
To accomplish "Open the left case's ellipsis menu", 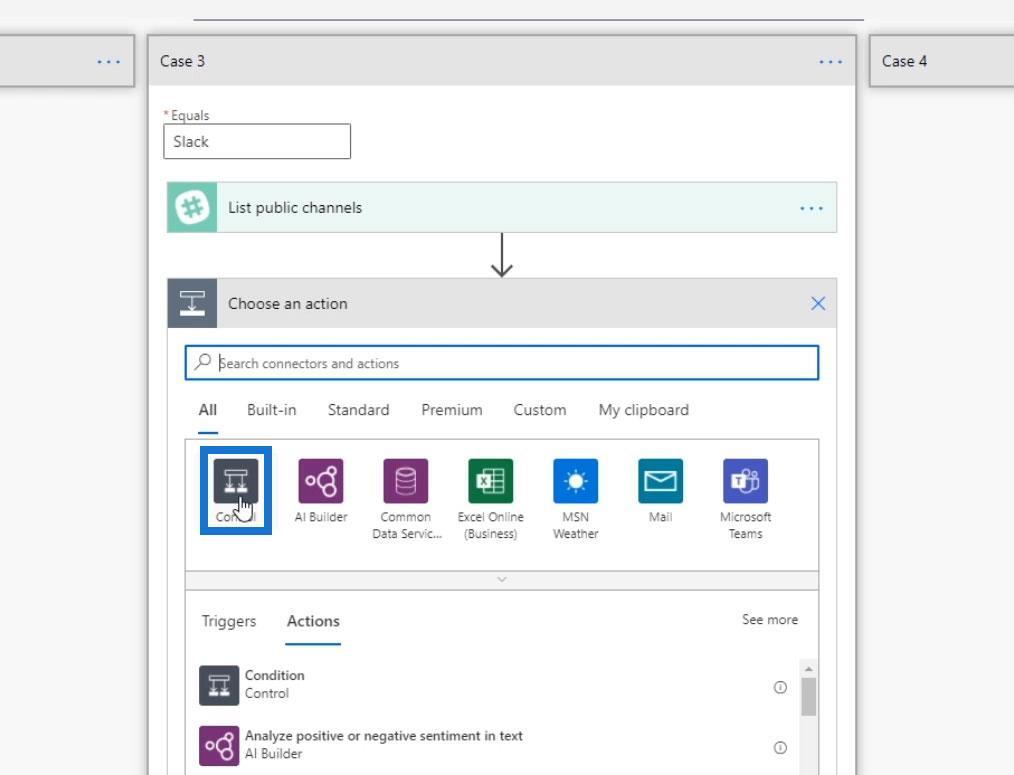I will 109,61.
